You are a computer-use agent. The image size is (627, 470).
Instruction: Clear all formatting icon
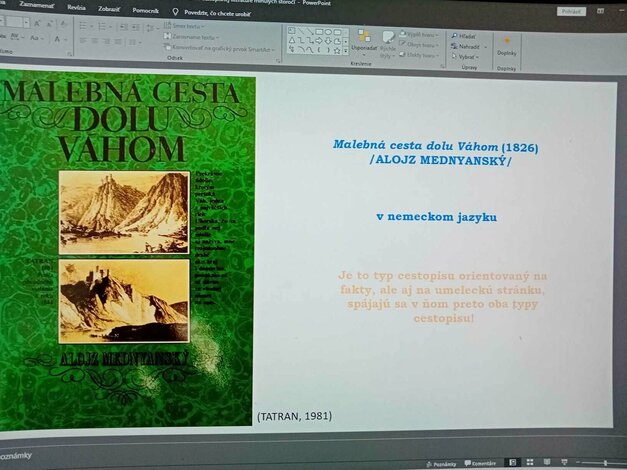point(63,24)
